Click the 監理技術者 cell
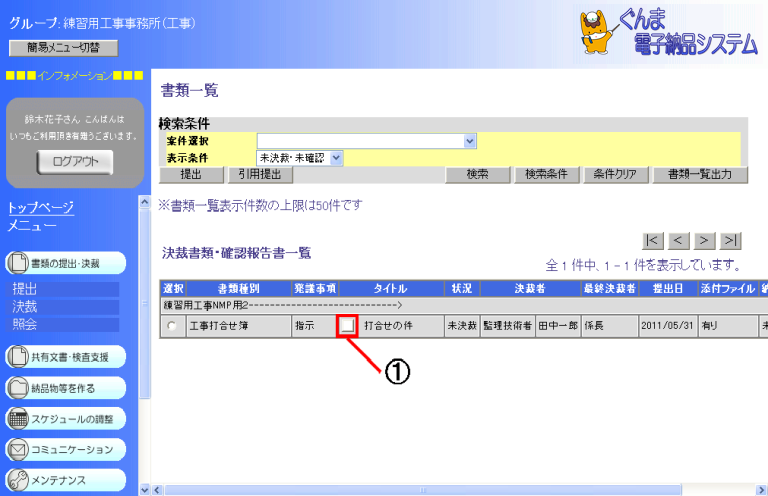The image size is (768, 496). point(507,326)
